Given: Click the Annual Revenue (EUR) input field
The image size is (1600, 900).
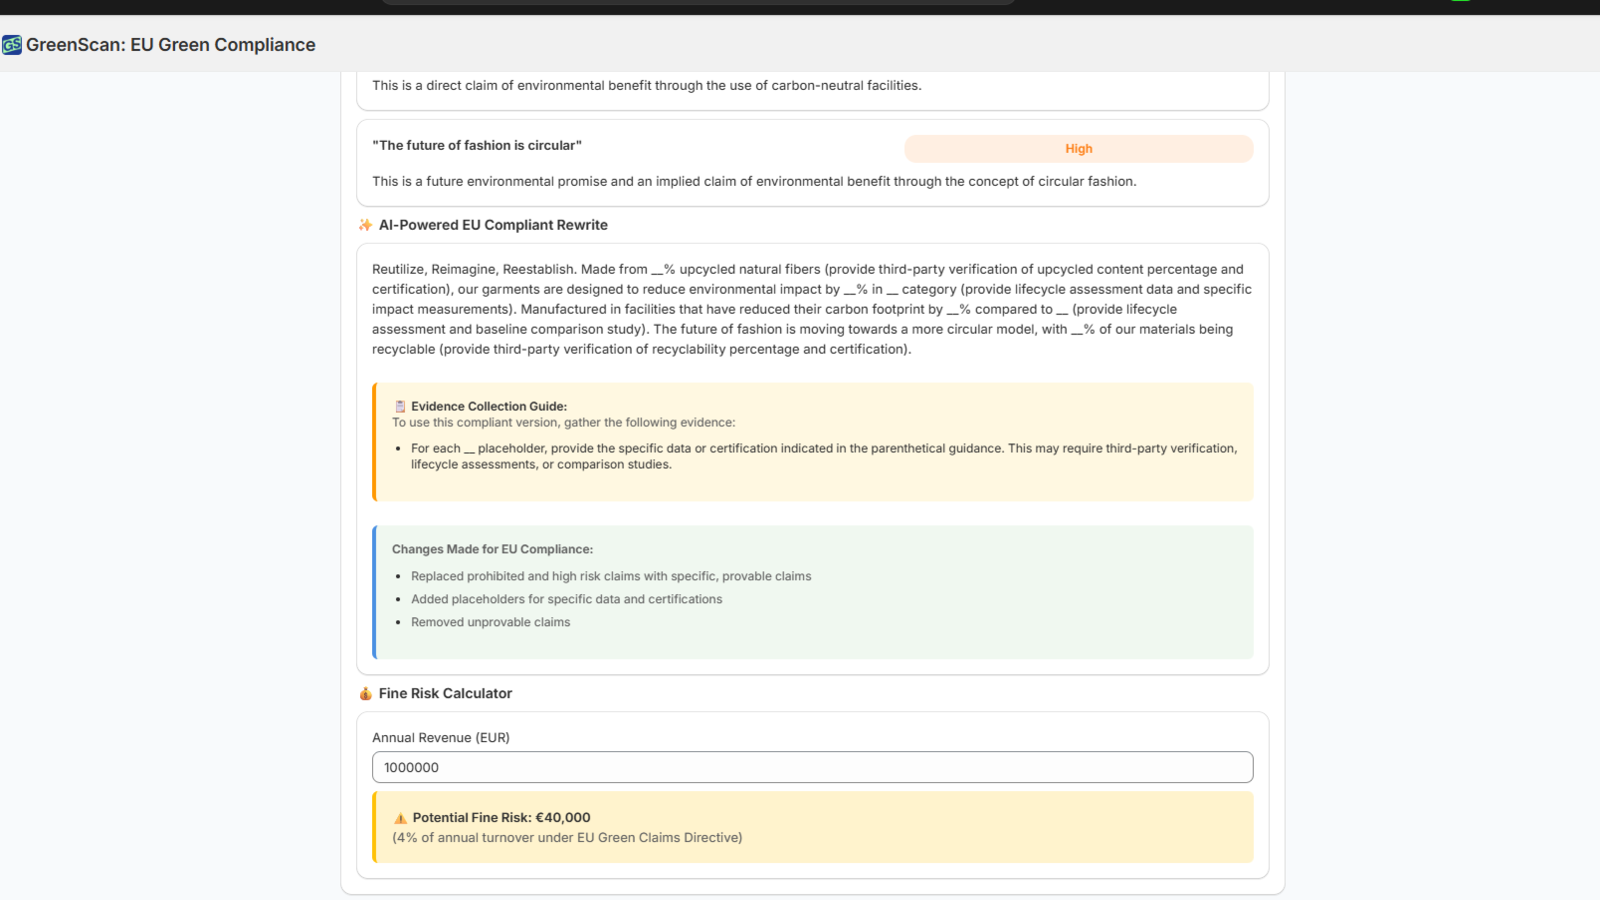Looking at the screenshot, I should coord(812,767).
